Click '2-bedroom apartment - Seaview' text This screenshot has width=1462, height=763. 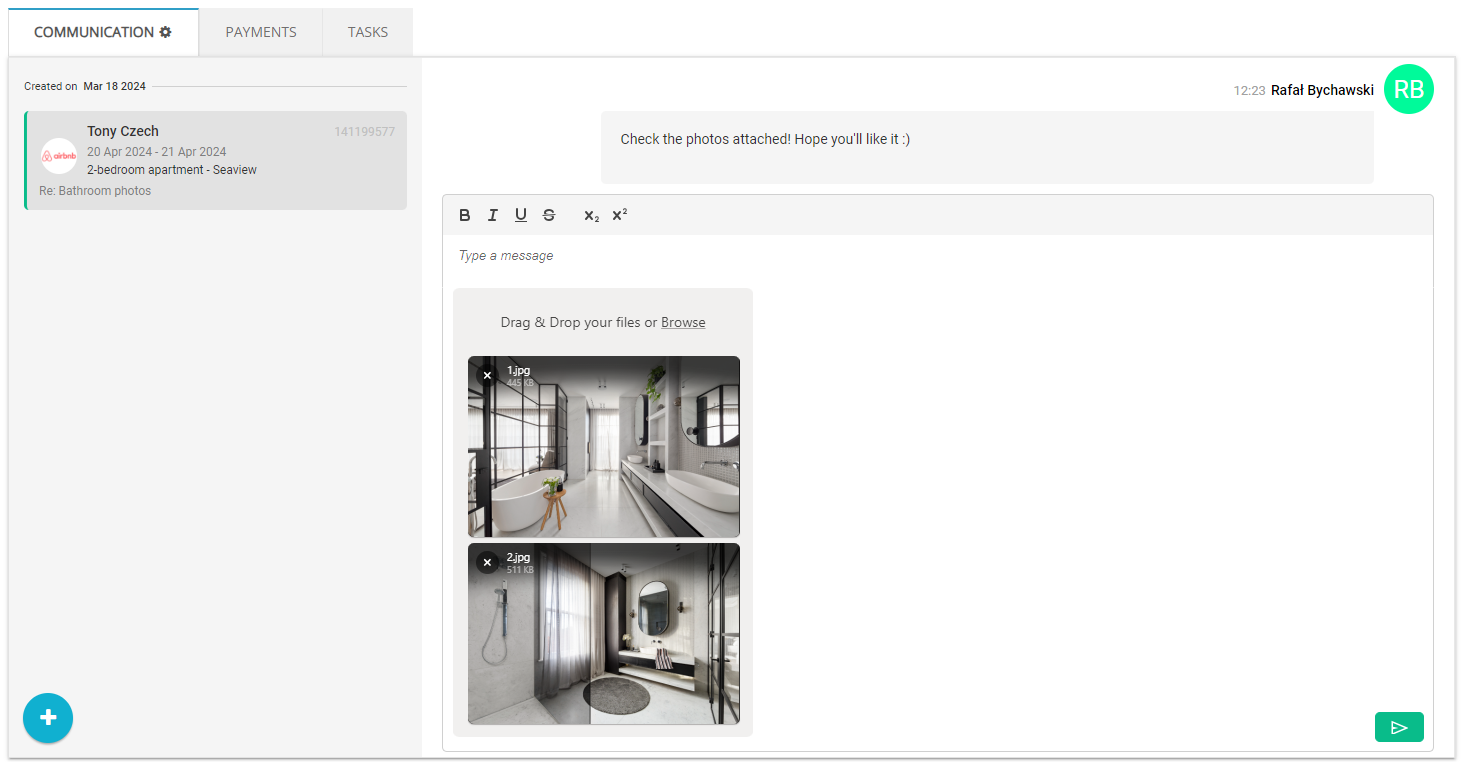pyautogui.click(x=172, y=170)
